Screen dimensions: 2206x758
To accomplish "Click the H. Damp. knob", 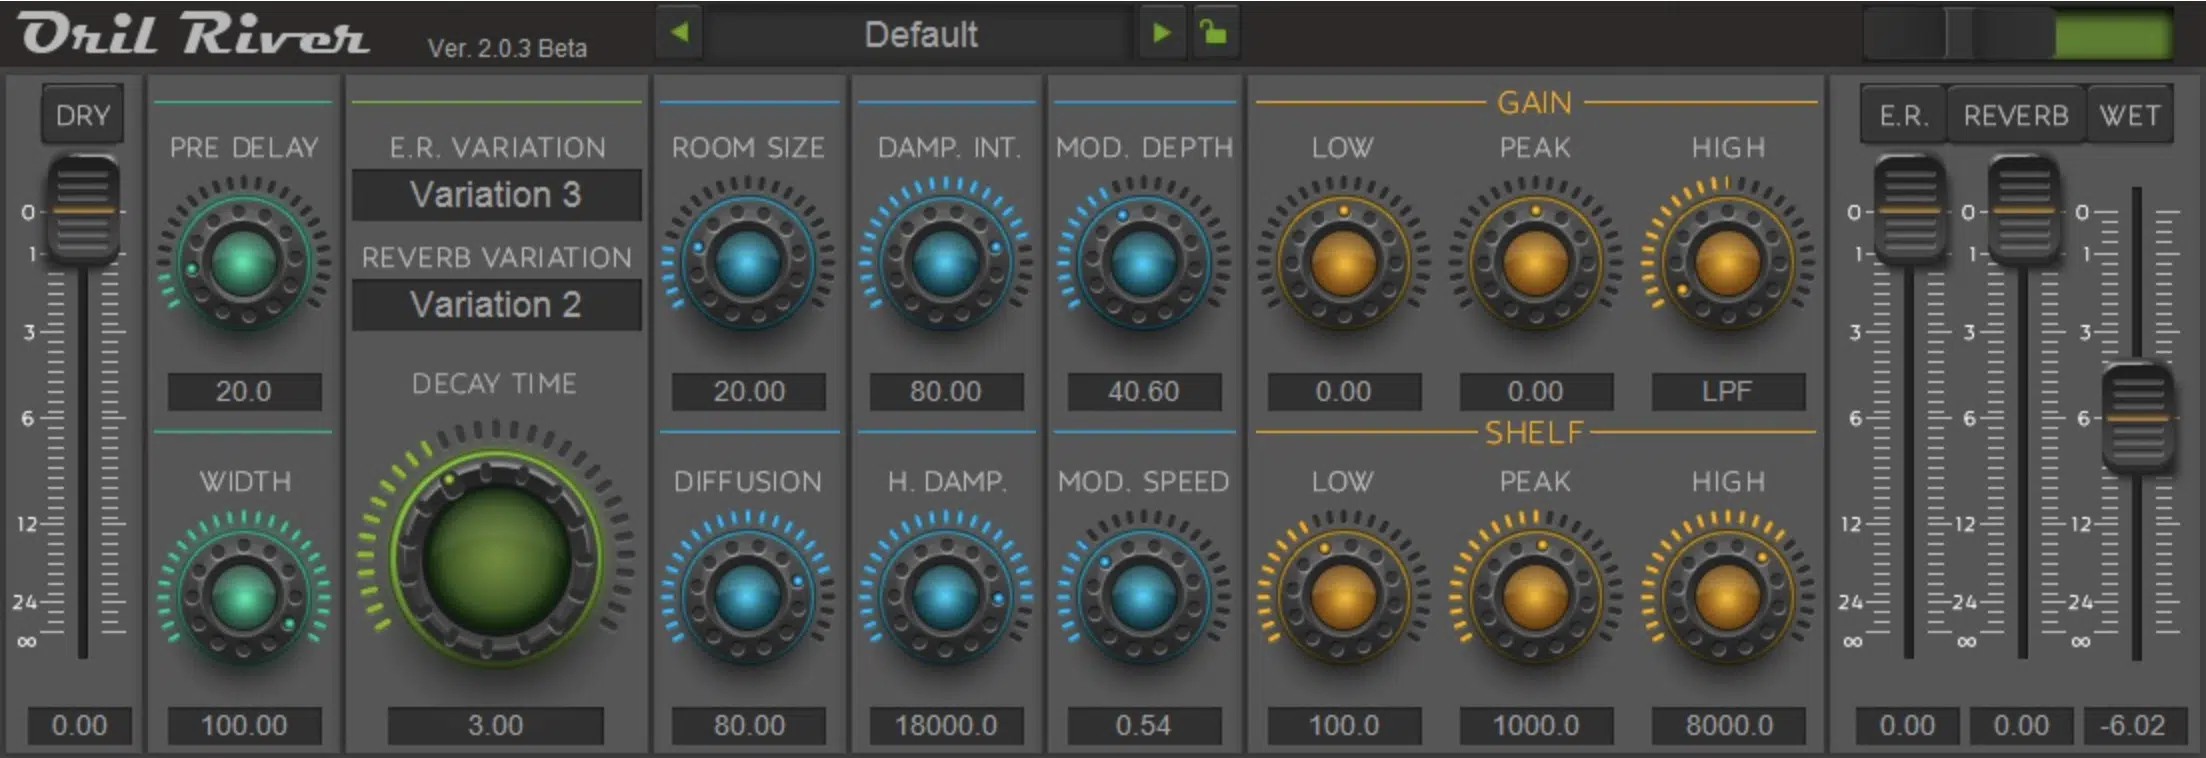I will click(x=945, y=597).
